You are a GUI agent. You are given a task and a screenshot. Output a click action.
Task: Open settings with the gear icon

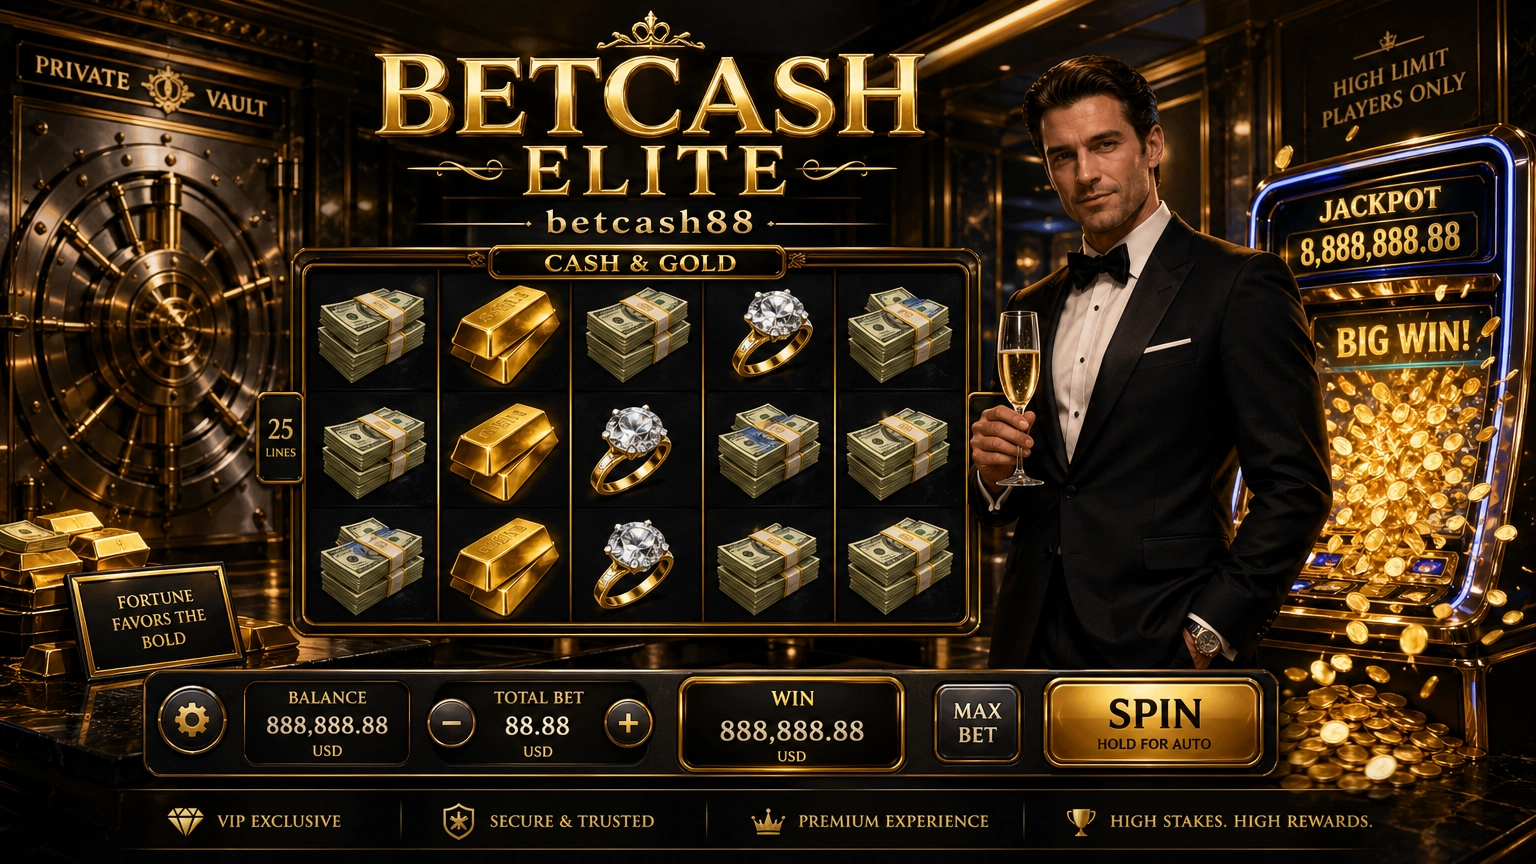pyautogui.click(x=192, y=720)
